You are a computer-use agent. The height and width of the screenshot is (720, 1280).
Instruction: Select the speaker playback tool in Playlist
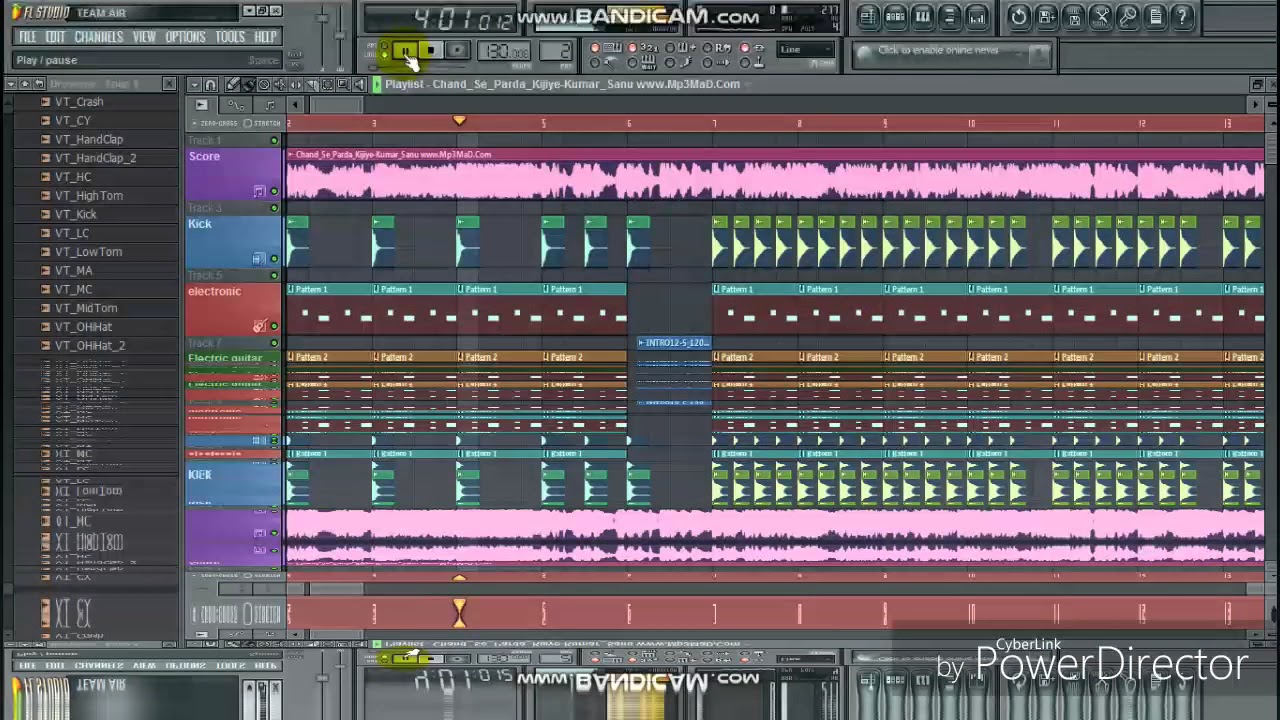pyautogui.click(x=361, y=85)
